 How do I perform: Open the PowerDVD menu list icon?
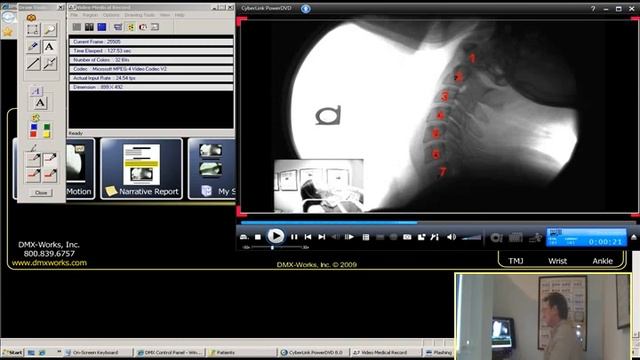pyautogui.click(x=366, y=237)
